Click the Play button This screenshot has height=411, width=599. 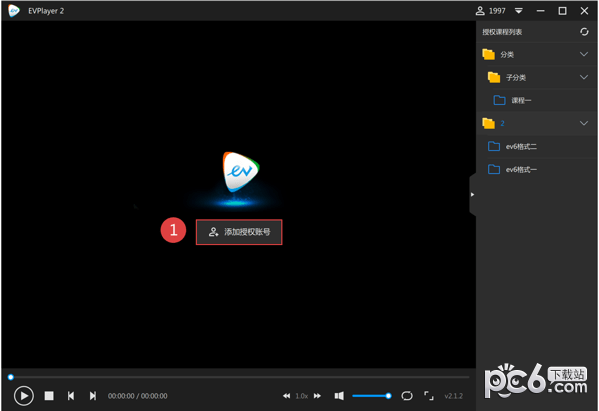click(x=24, y=396)
